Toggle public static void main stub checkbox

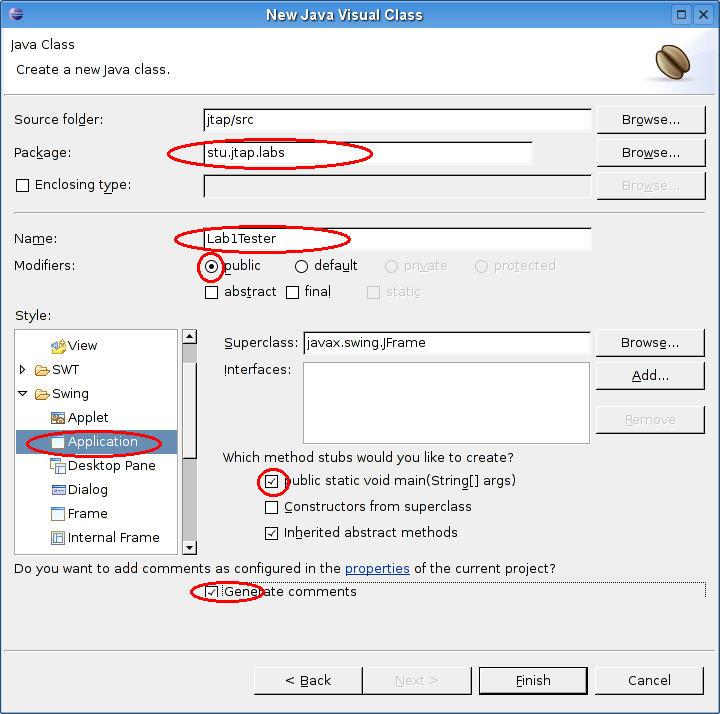(271, 482)
